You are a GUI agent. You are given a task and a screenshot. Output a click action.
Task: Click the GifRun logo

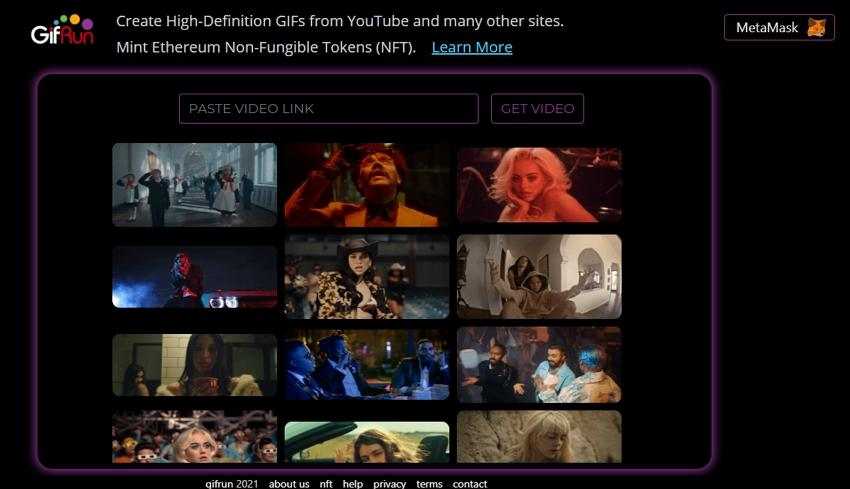[61, 30]
